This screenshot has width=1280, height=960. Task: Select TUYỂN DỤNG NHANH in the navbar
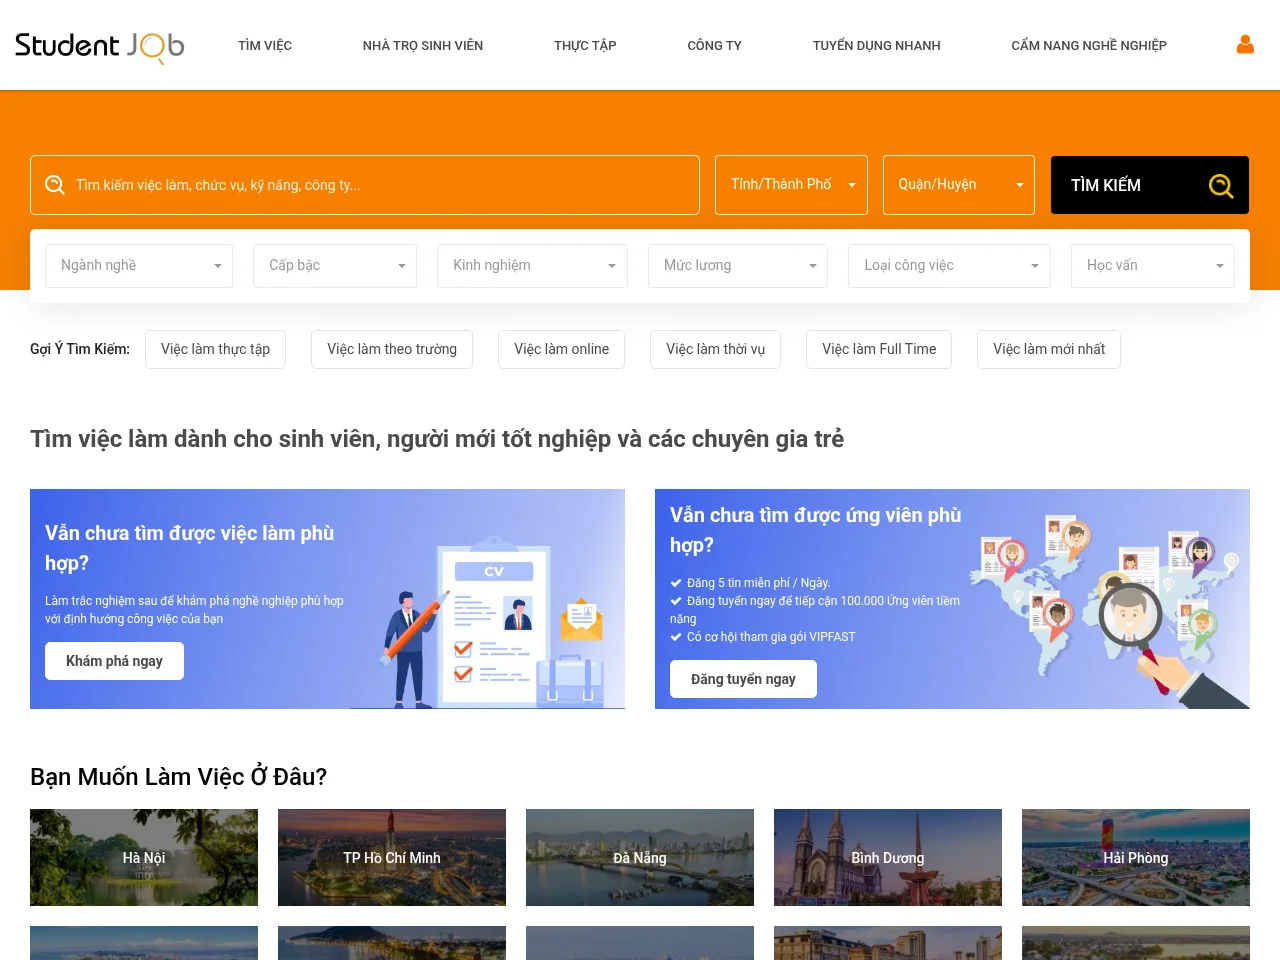tap(876, 46)
